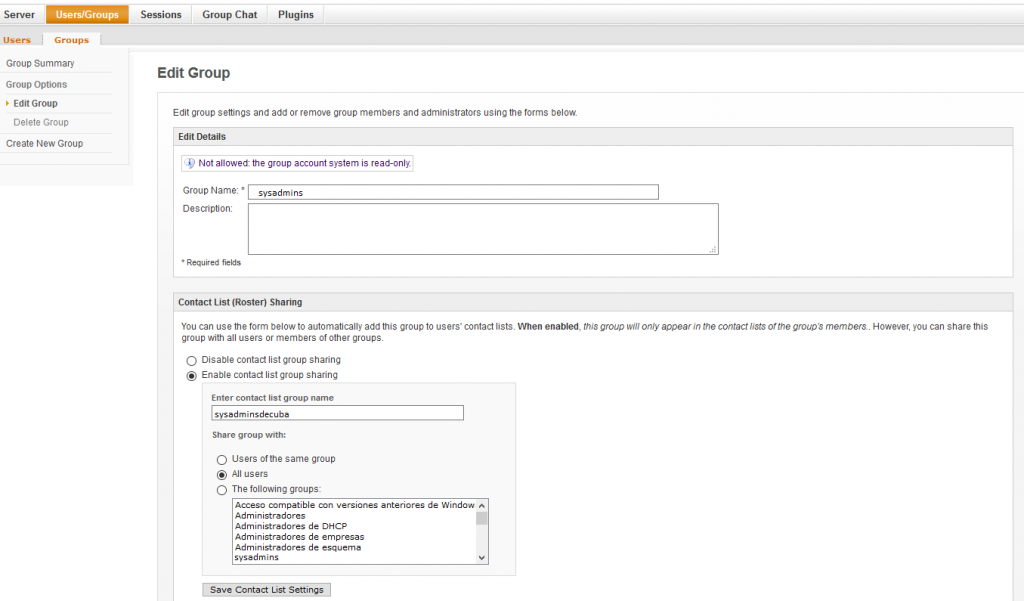Select sysadmins in the groups list
Image resolution: width=1024 pixels, height=601 pixels.
(x=355, y=557)
